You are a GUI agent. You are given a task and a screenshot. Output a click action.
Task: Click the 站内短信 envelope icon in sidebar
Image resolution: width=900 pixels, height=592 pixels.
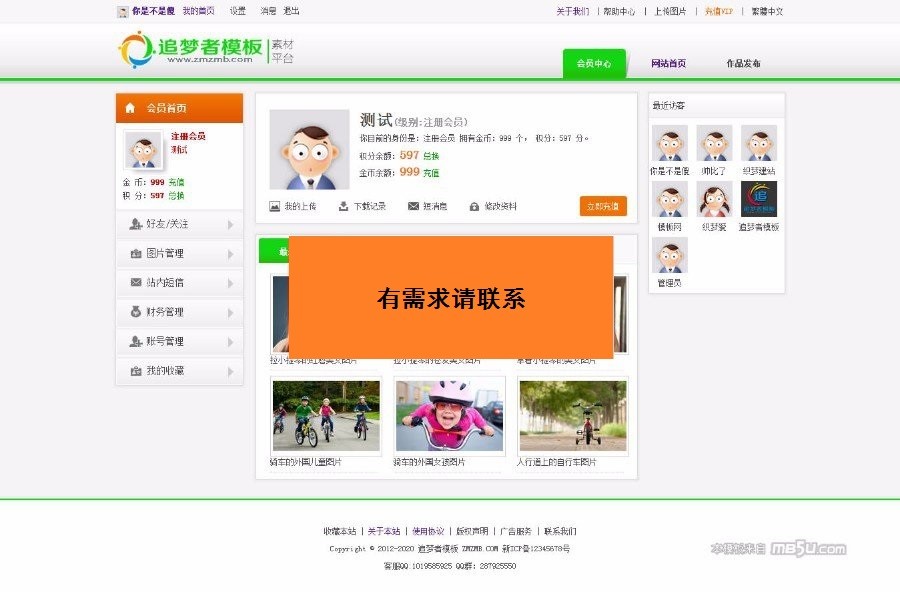click(136, 283)
